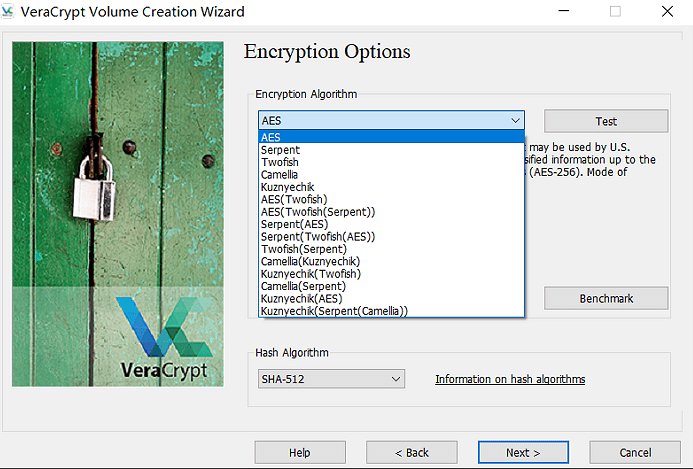The width and height of the screenshot is (693, 469).
Task: Pick Twofish in the dropdown list
Action: click(391, 162)
